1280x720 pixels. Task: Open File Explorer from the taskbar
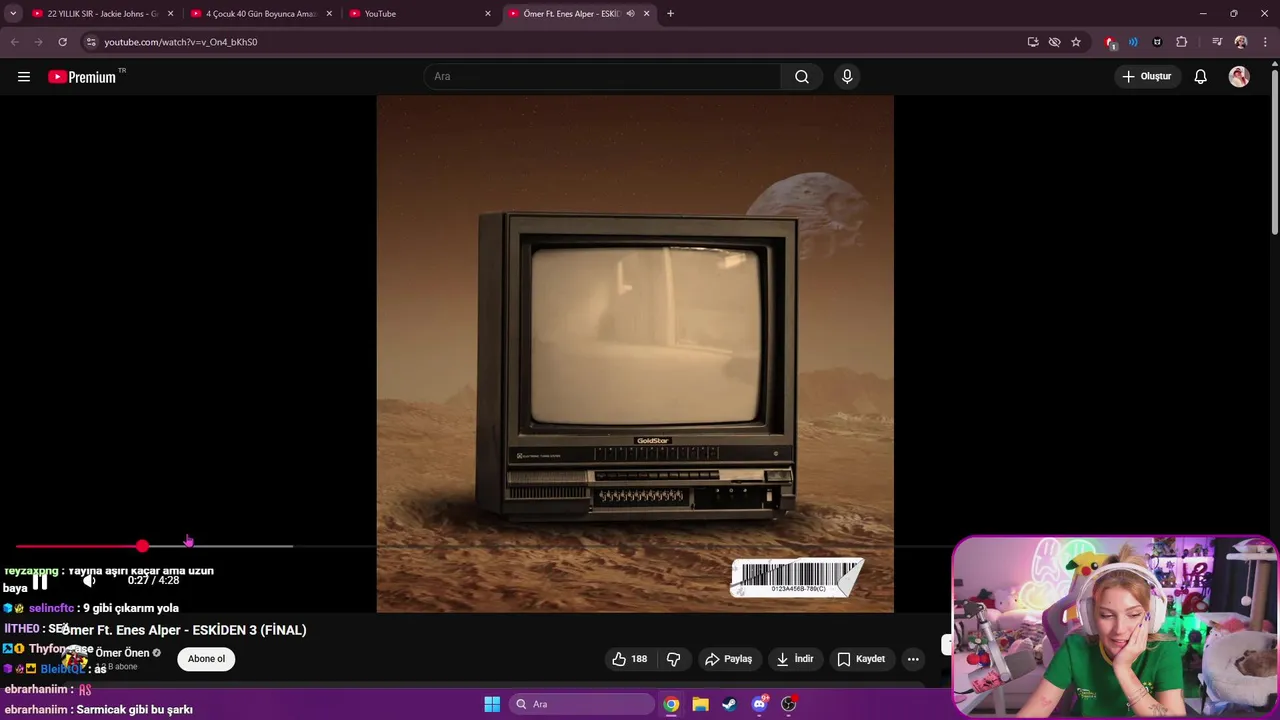[x=700, y=704]
